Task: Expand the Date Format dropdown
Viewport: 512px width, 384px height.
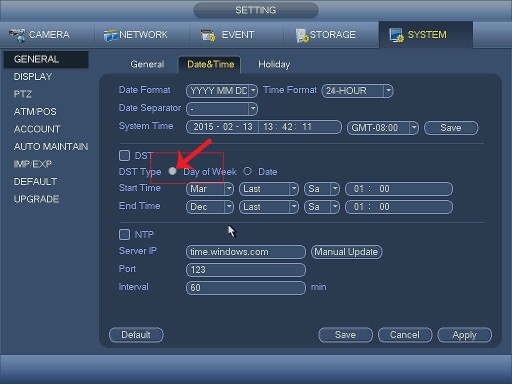Action: pos(222,91)
